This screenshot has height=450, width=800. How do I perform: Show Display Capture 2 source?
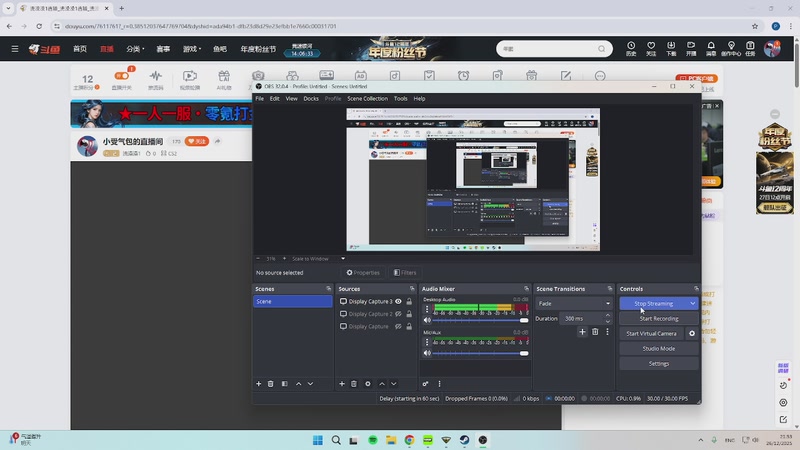click(398, 314)
